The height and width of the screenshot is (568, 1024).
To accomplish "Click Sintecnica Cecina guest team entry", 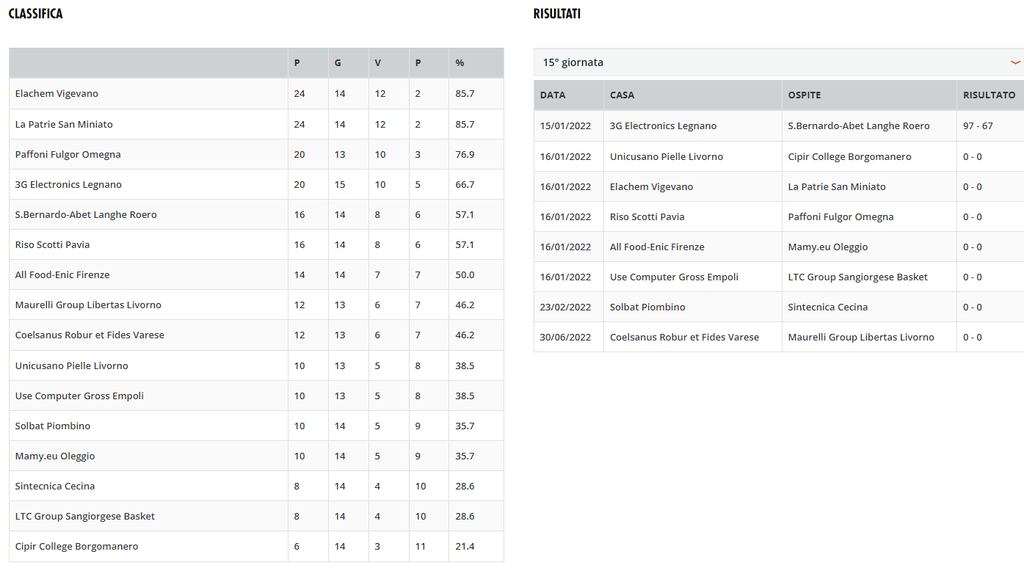I will pyautogui.click(x=828, y=307).
